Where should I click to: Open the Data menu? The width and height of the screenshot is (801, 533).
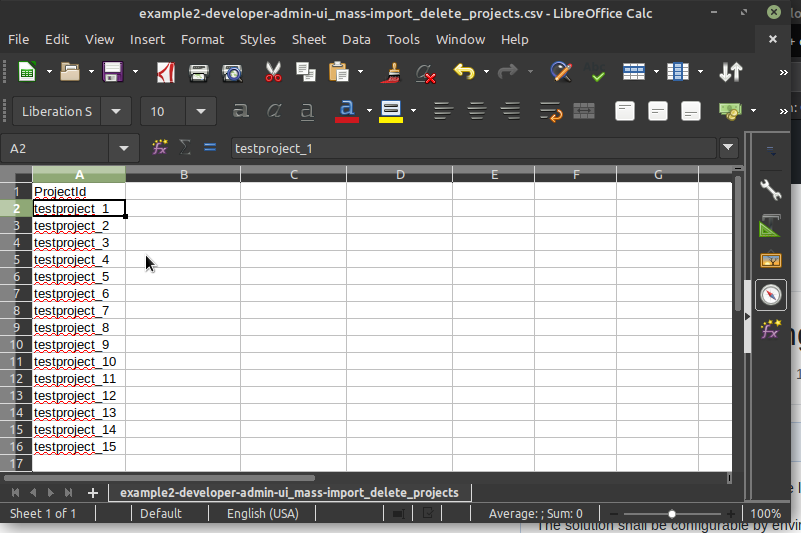click(356, 39)
